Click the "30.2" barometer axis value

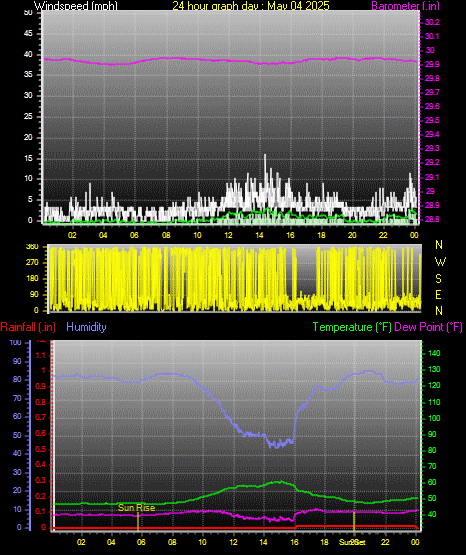(x=432, y=22)
